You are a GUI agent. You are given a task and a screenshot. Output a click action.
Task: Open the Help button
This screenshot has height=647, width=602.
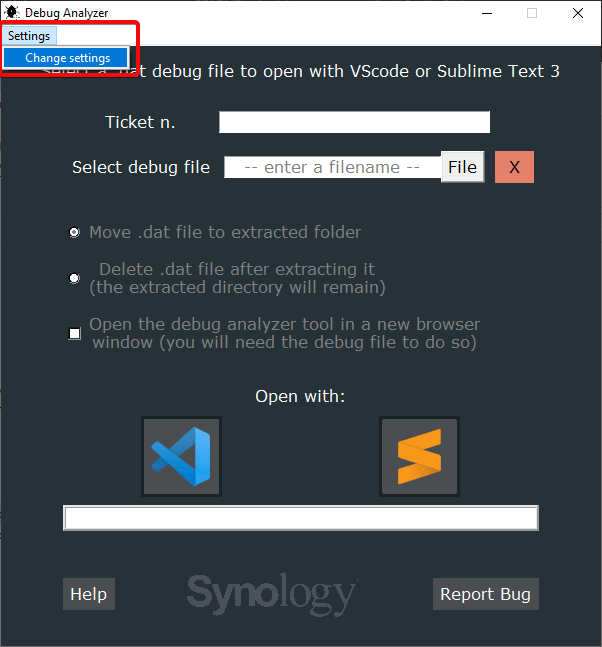(x=89, y=594)
